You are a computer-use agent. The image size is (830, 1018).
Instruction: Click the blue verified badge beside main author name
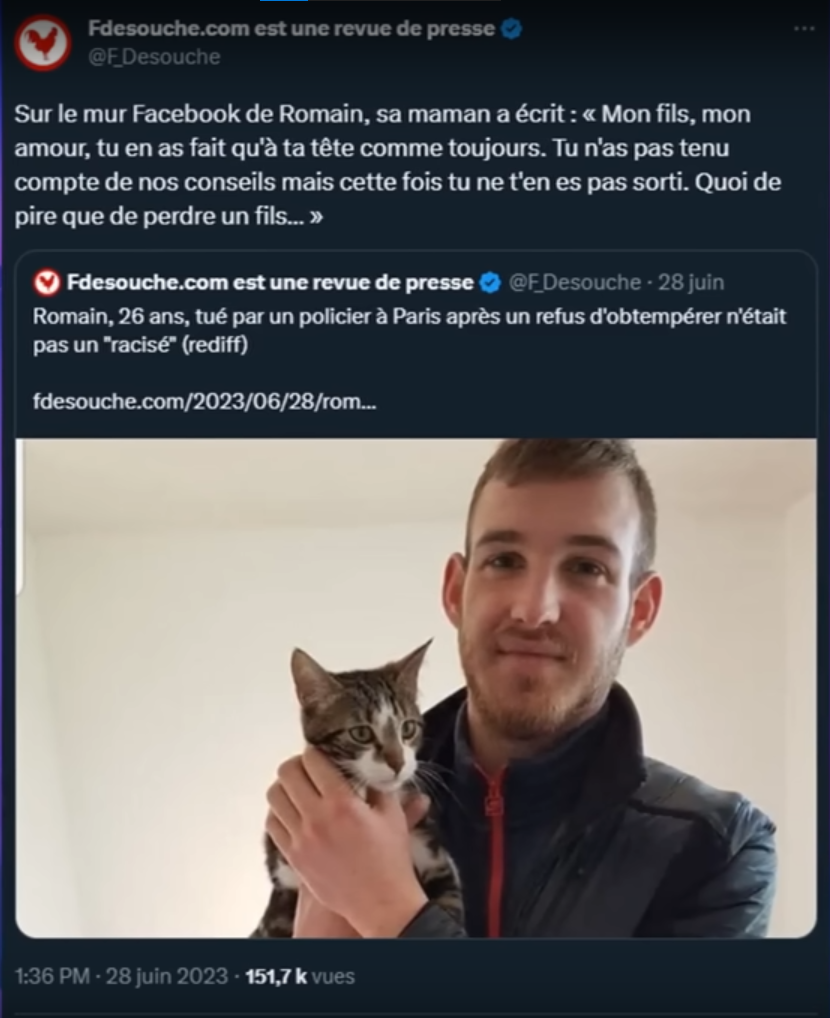pyautogui.click(x=512, y=29)
